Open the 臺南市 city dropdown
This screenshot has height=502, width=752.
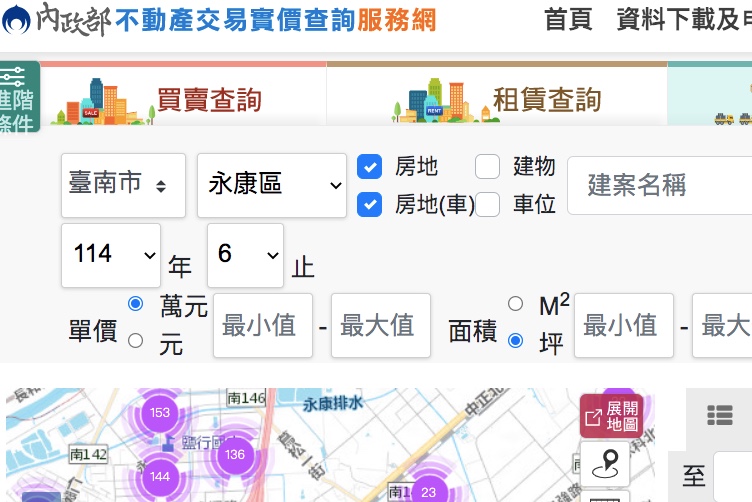click(123, 185)
